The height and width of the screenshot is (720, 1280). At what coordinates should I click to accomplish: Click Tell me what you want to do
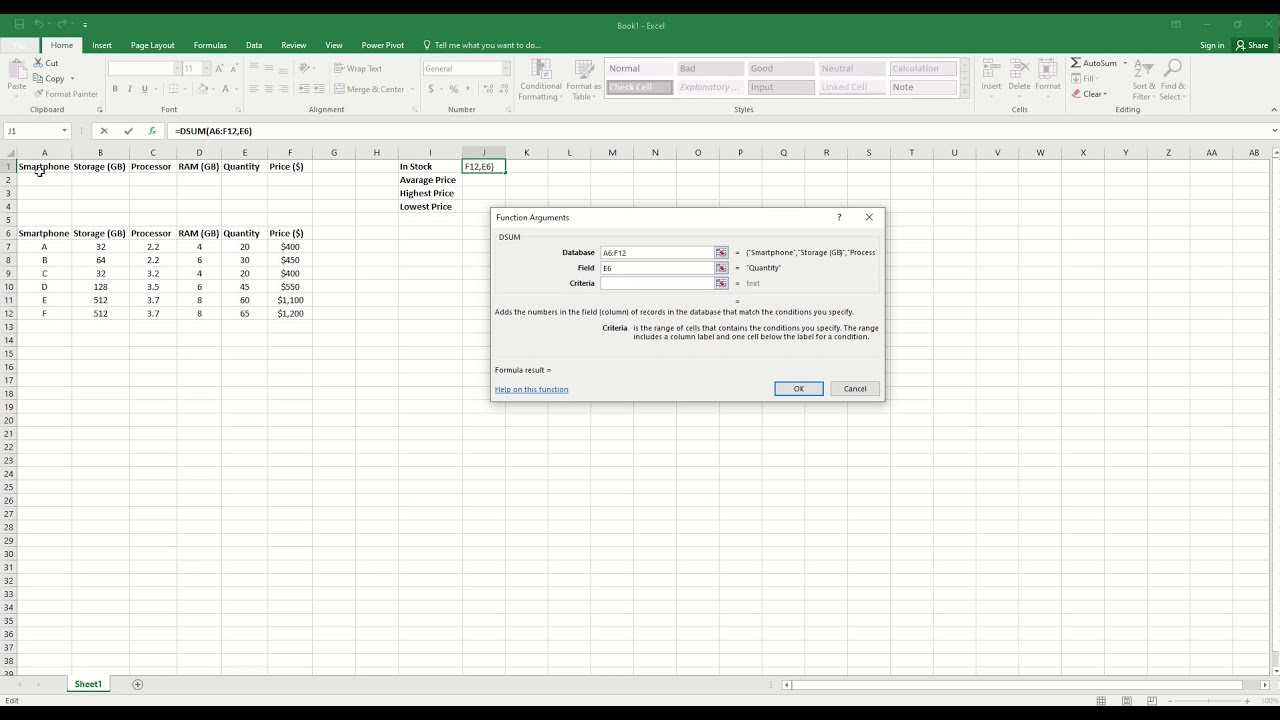[482, 45]
